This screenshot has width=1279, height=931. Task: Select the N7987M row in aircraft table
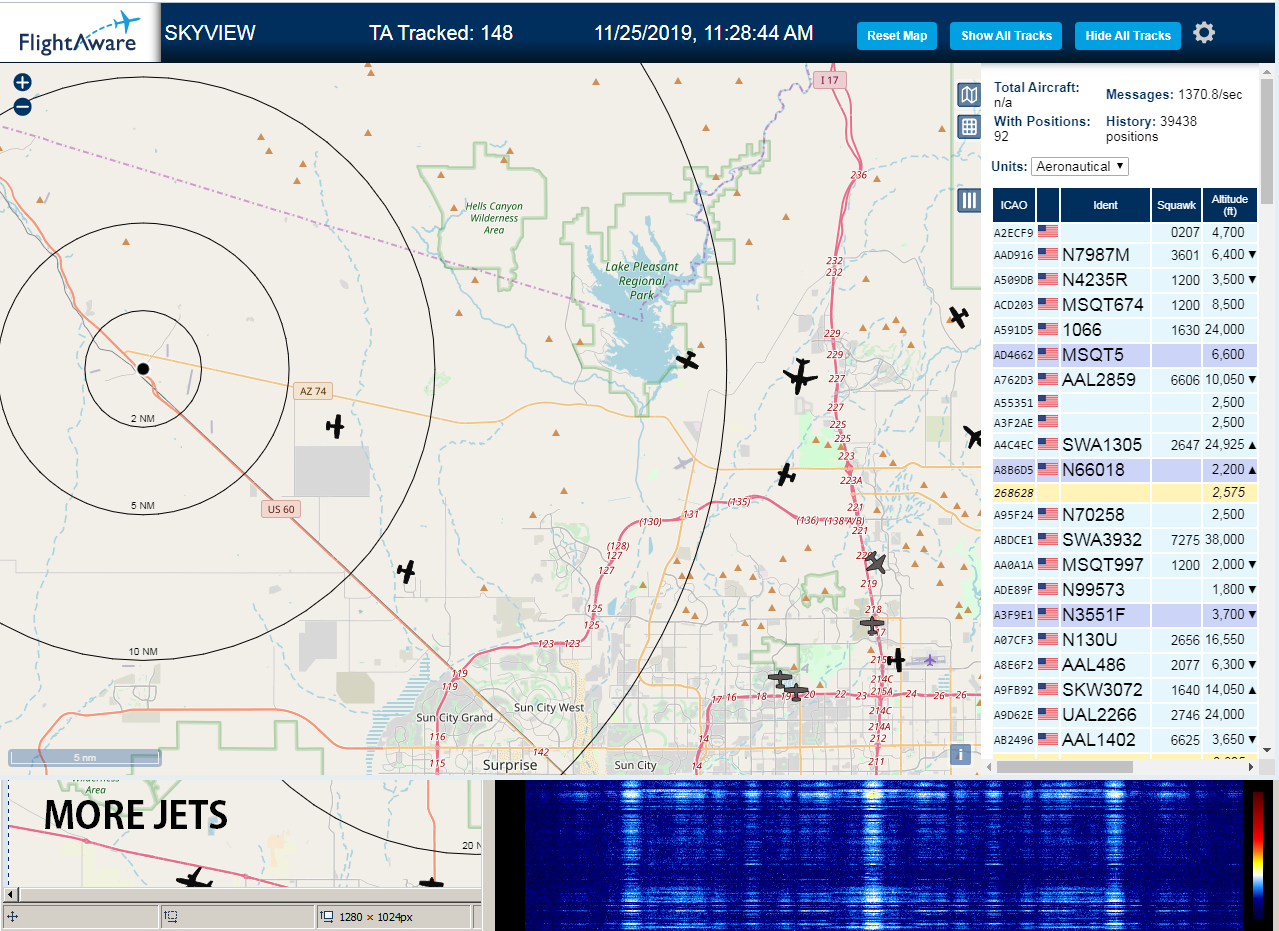[1125, 255]
